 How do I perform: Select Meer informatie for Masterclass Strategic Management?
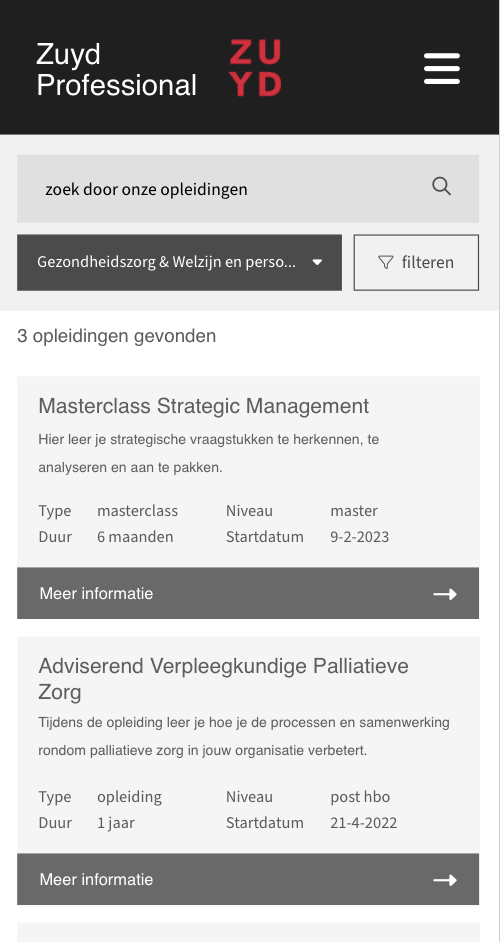[x=248, y=593]
